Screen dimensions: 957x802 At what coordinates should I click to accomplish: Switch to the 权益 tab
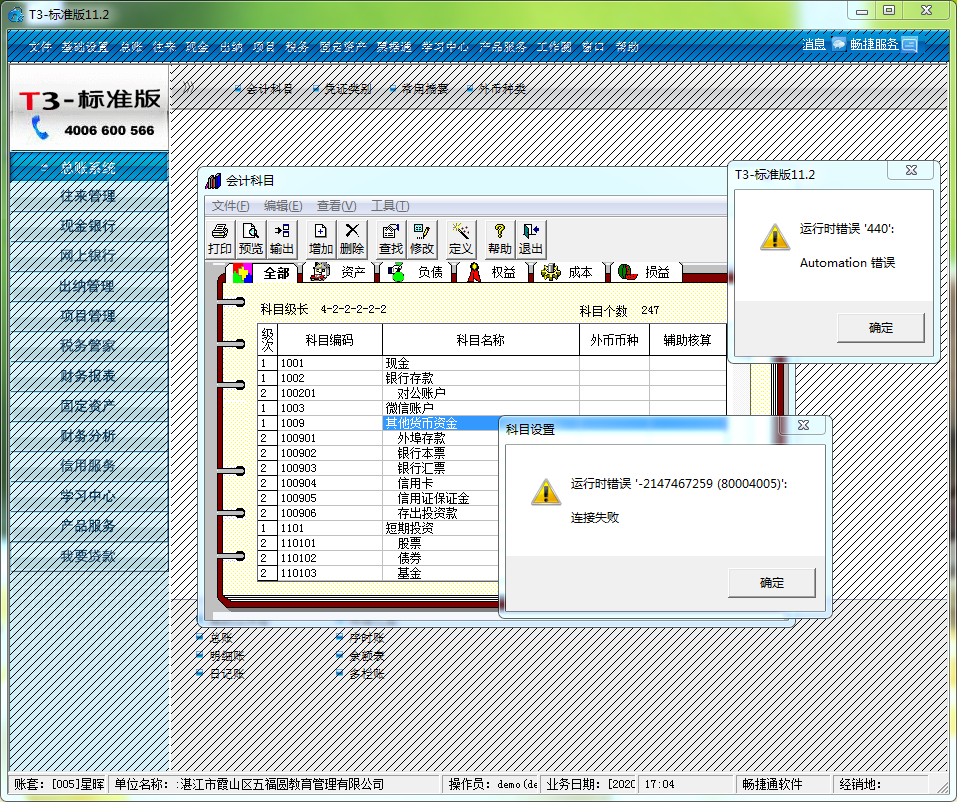tap(493, 272)
